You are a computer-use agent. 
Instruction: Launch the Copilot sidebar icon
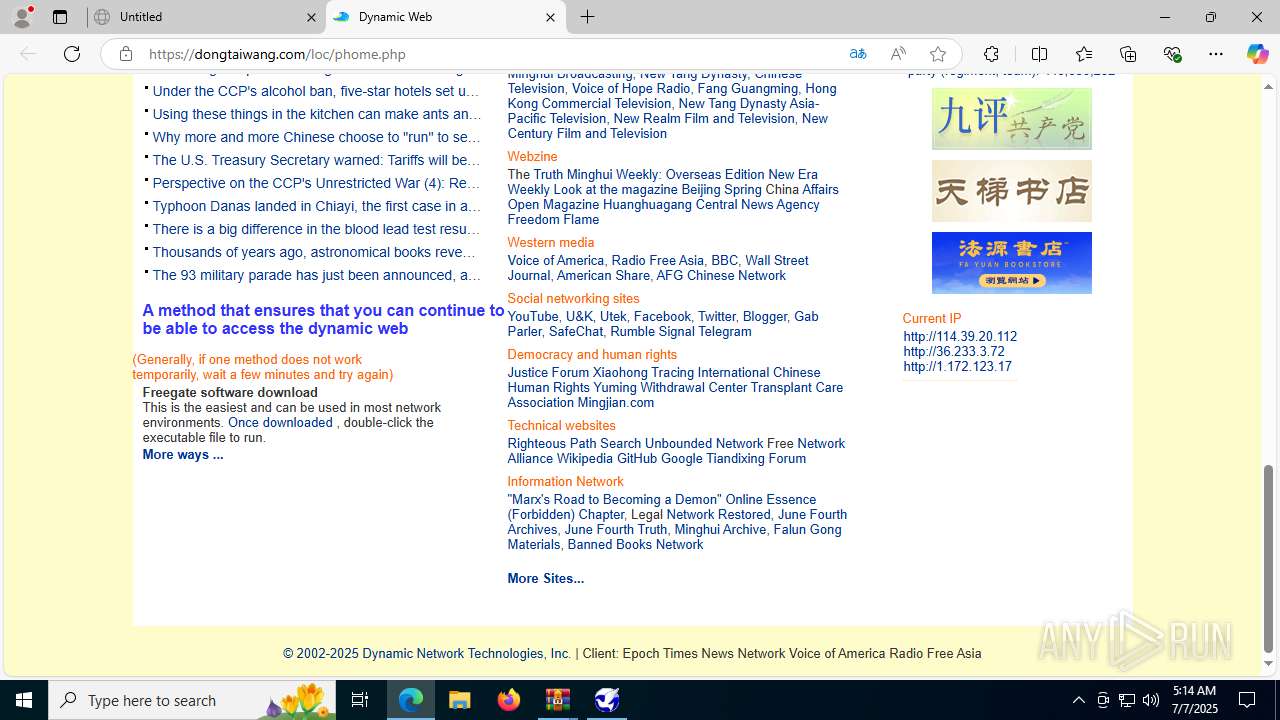click(x=1257, y=54)
